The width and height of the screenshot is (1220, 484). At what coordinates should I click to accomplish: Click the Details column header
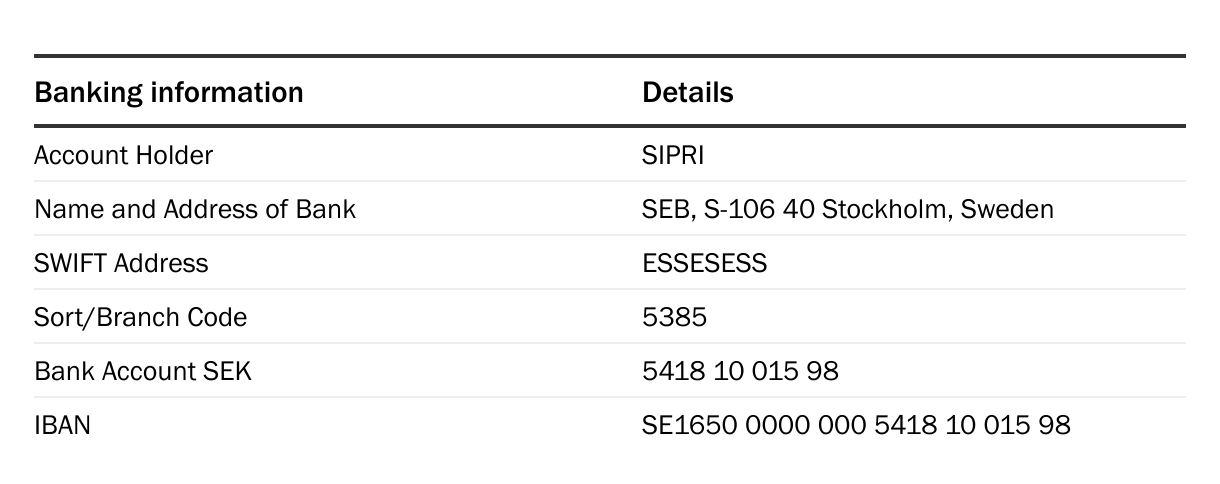pos(687,93)
